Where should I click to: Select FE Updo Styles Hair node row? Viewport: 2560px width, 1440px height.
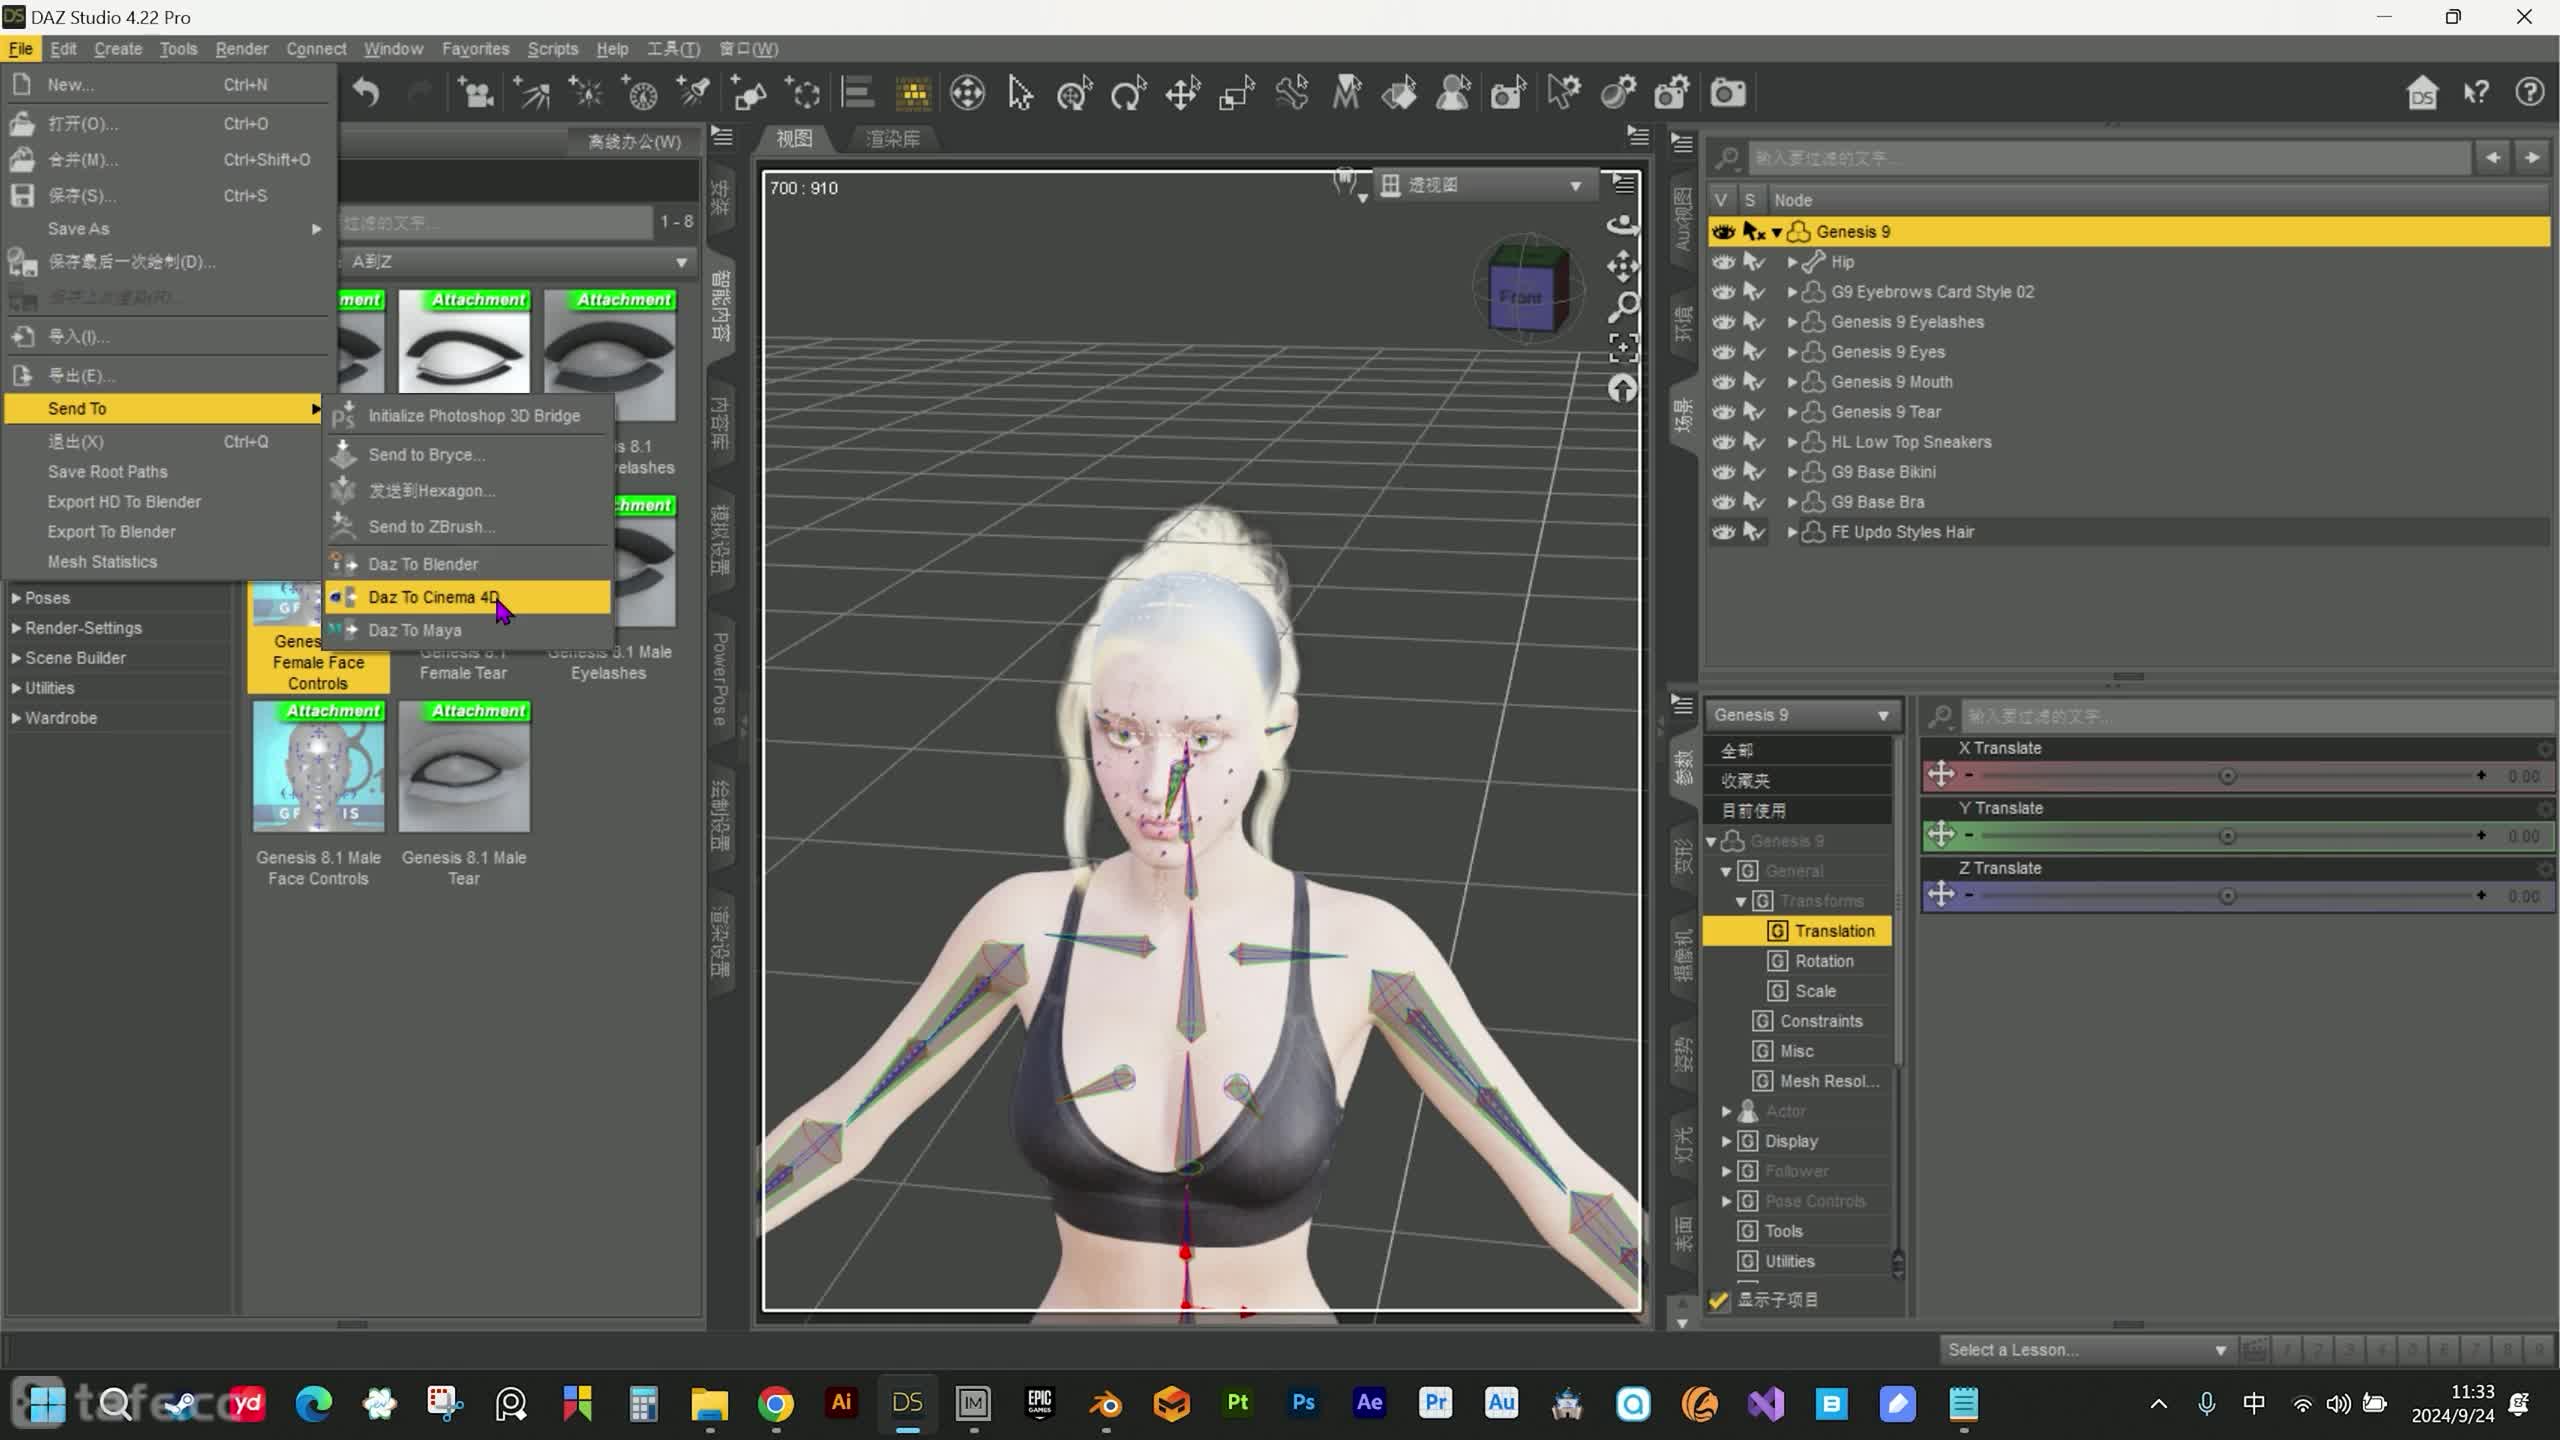tap(2128, 532)
